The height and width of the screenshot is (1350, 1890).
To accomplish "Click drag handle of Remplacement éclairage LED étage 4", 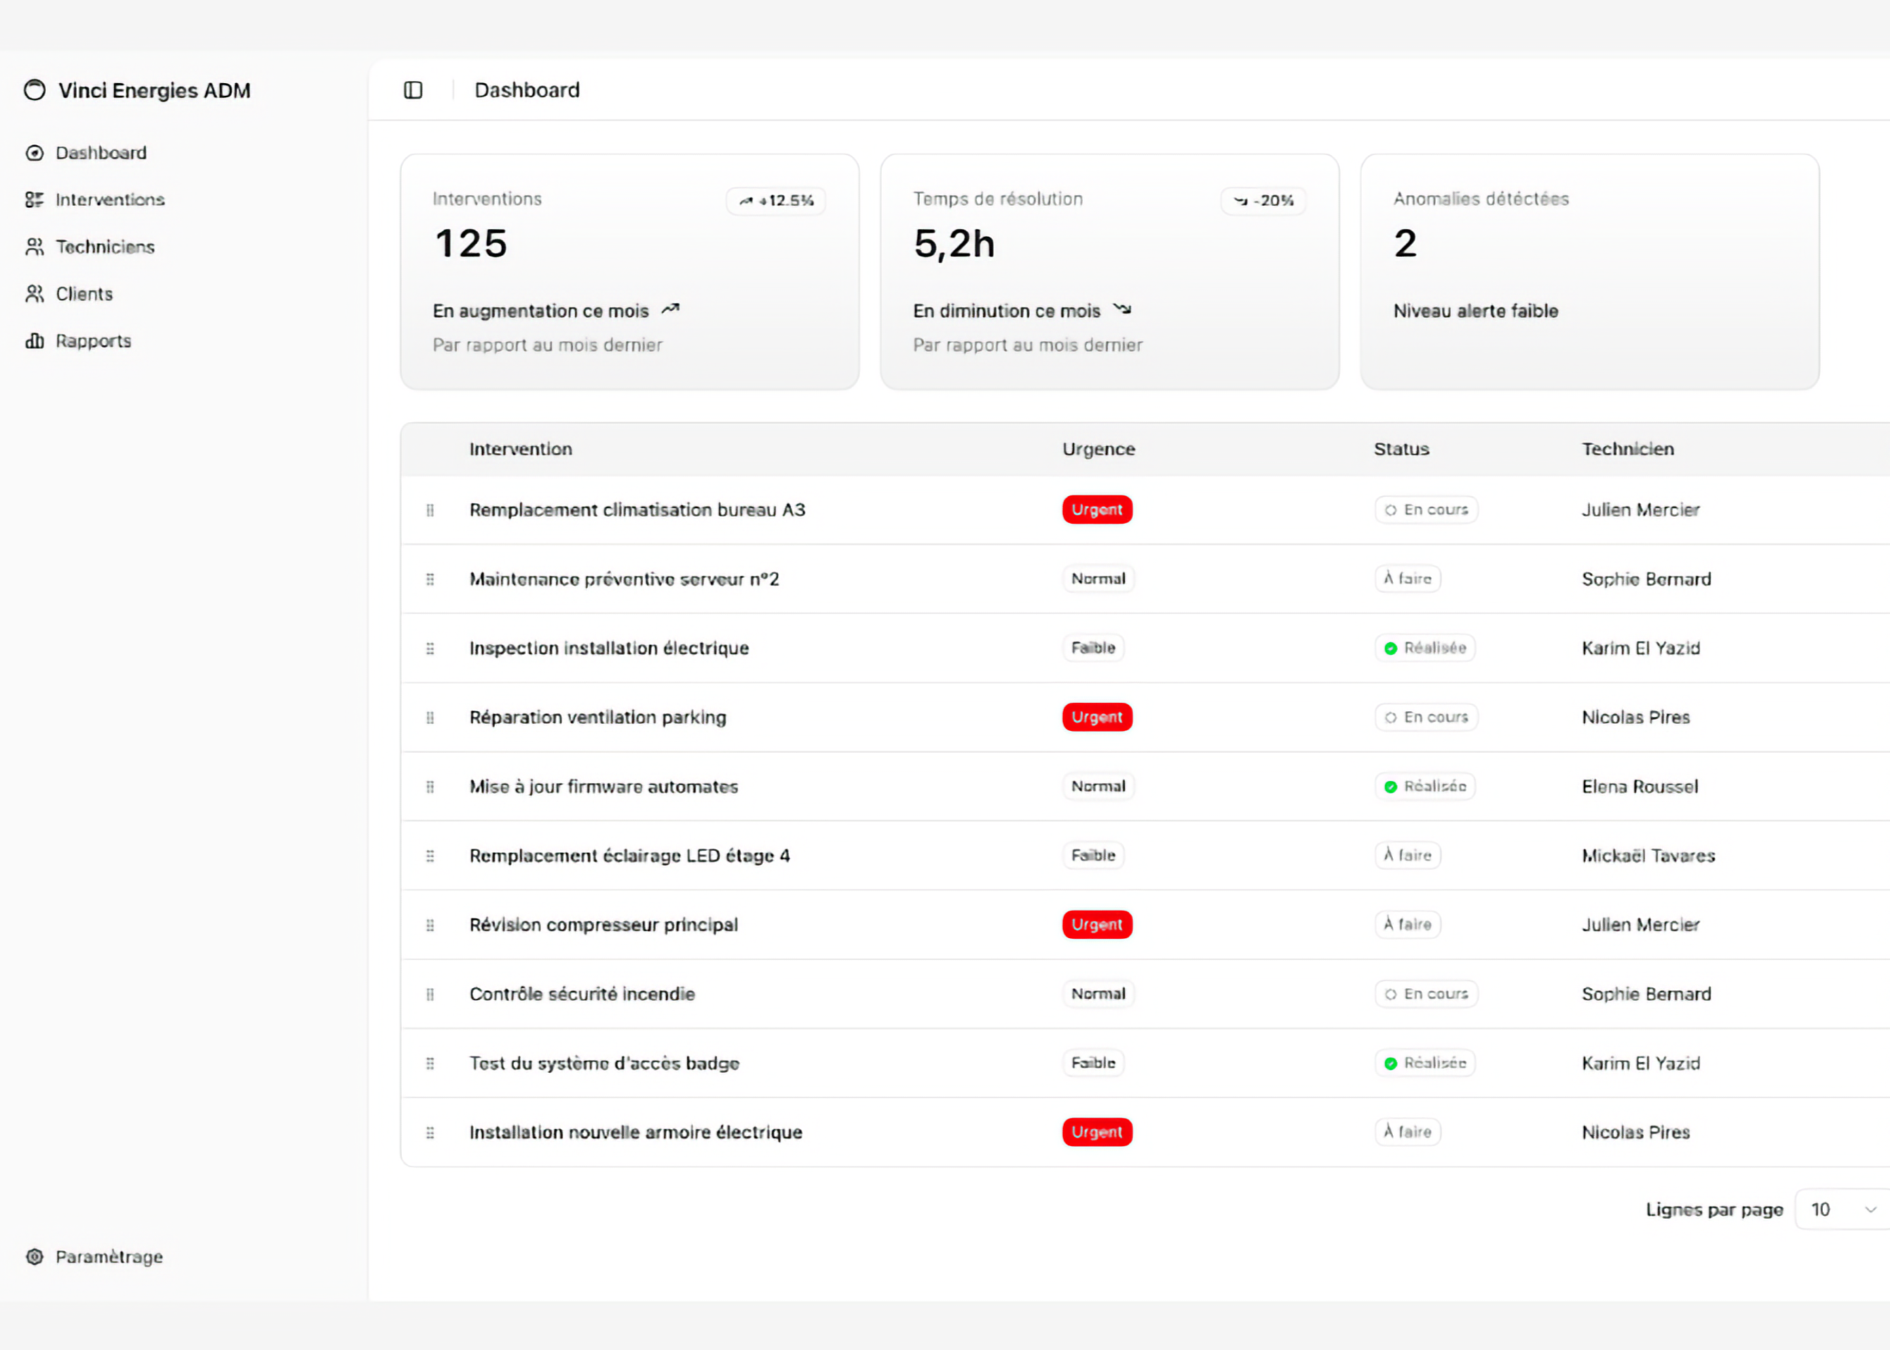I will pyautogui.click(x=430, y=856).
